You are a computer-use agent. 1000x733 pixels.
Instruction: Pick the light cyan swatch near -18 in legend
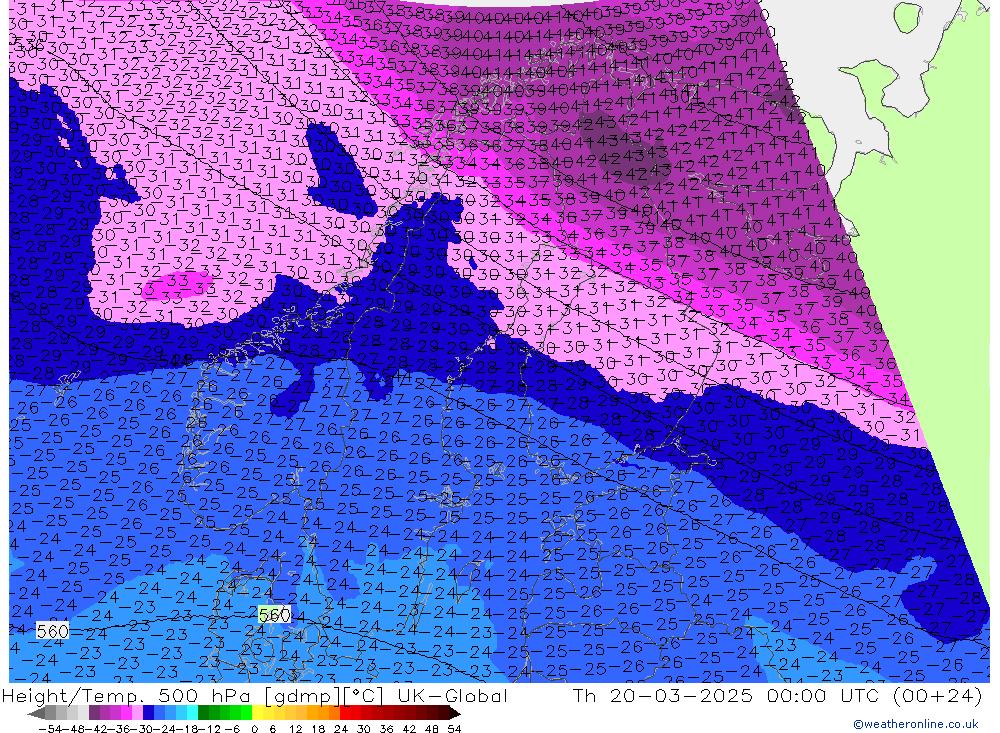[x=192, y=714]
